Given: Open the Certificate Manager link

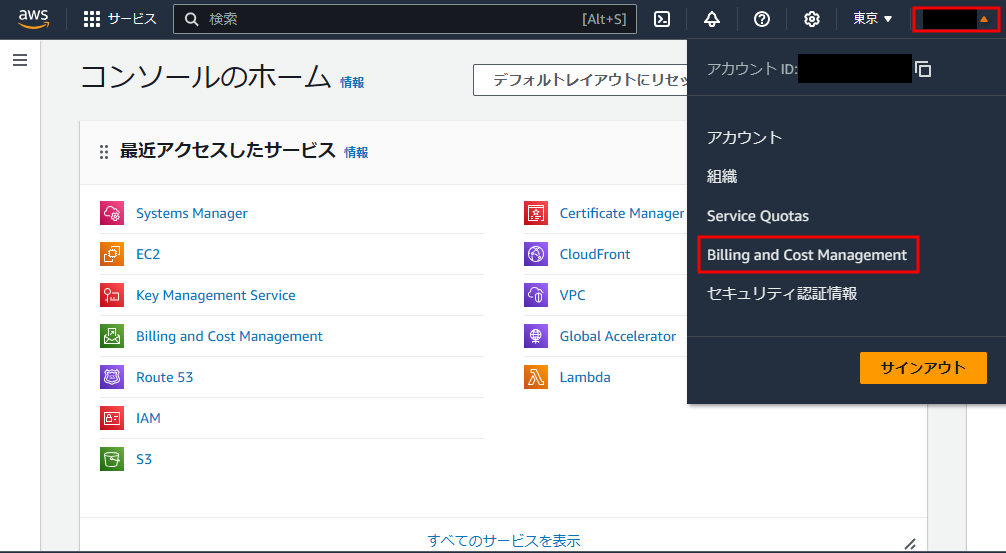Looking at the screenshot, I should tap(622, 213).
